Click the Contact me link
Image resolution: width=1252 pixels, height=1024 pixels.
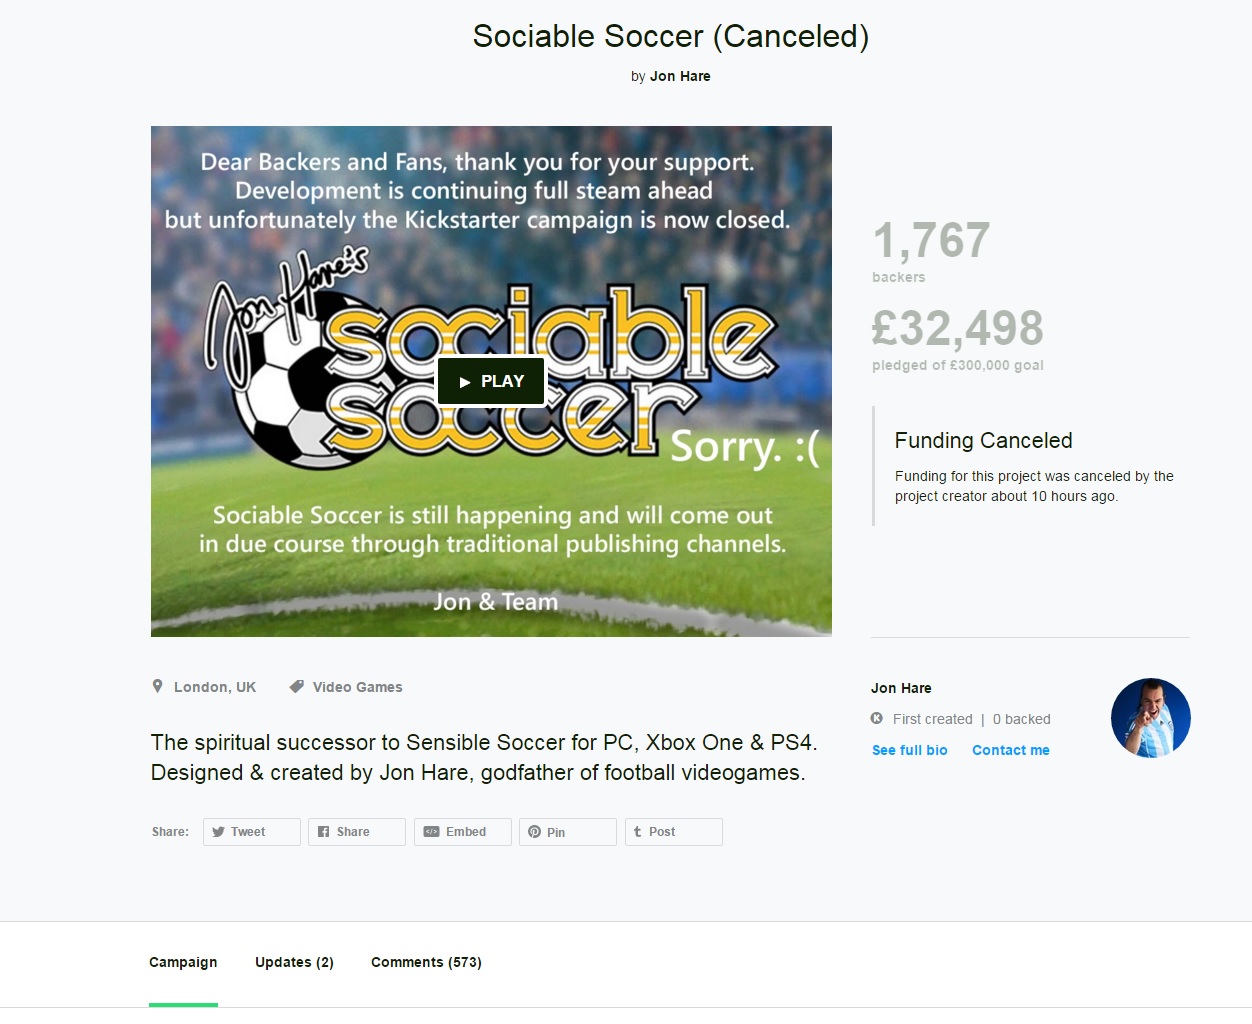[x=1010, y=750]
